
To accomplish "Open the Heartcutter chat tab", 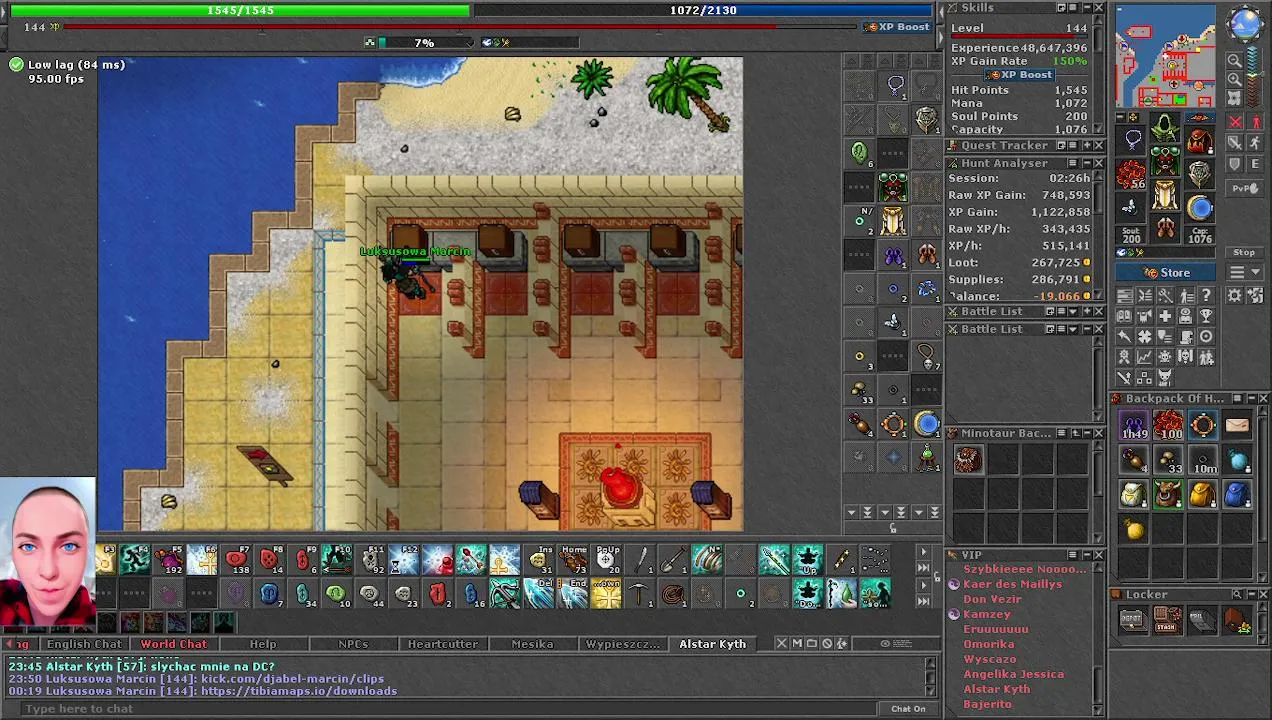I will [x=443, y=644].
